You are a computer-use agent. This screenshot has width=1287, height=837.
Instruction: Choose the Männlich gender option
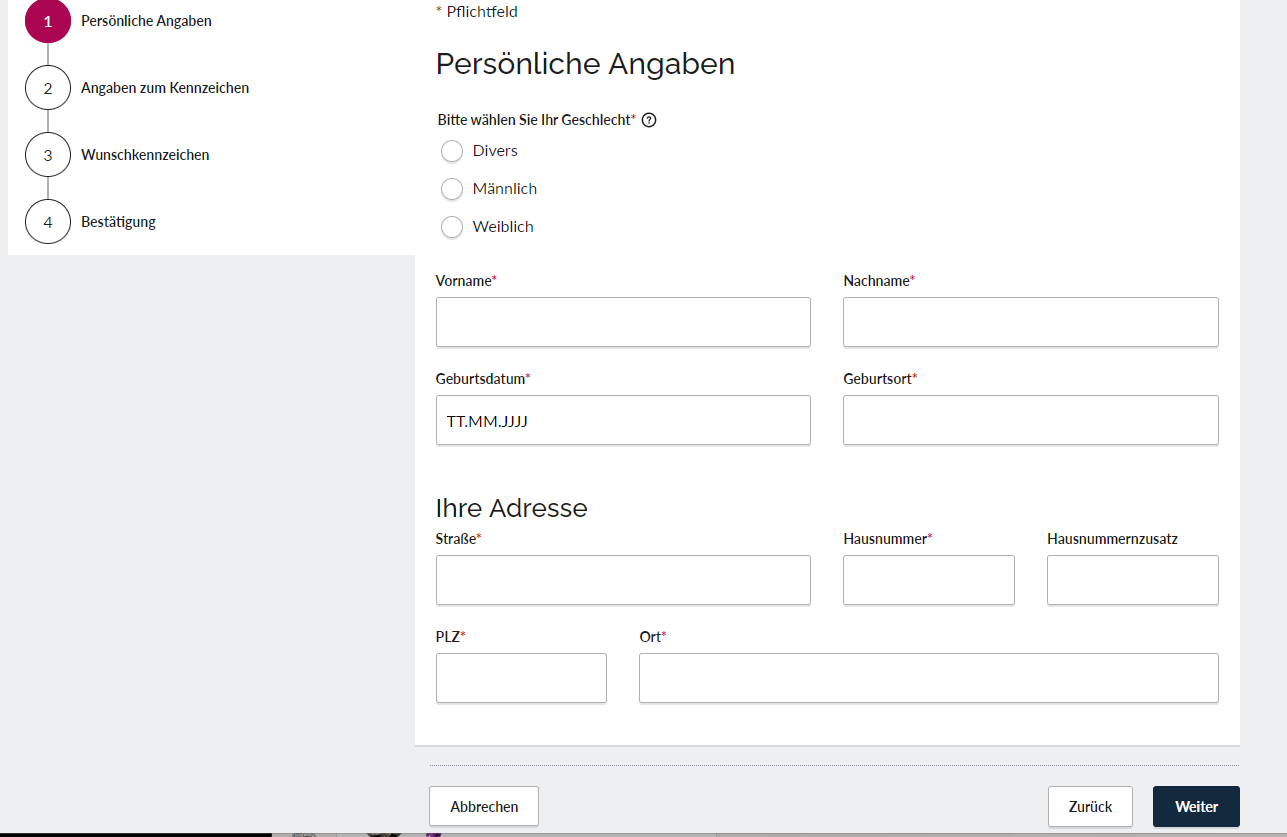click(452, 189)
